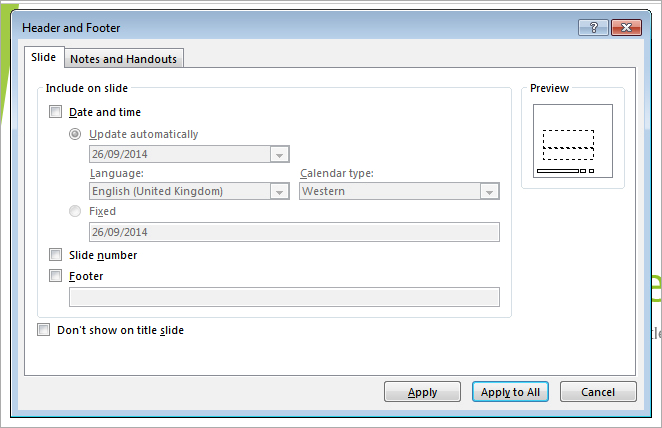Screen dimensions: 662x428
Task: Switch to the Notes and Handouts tab
Action: tap(124, 59)
